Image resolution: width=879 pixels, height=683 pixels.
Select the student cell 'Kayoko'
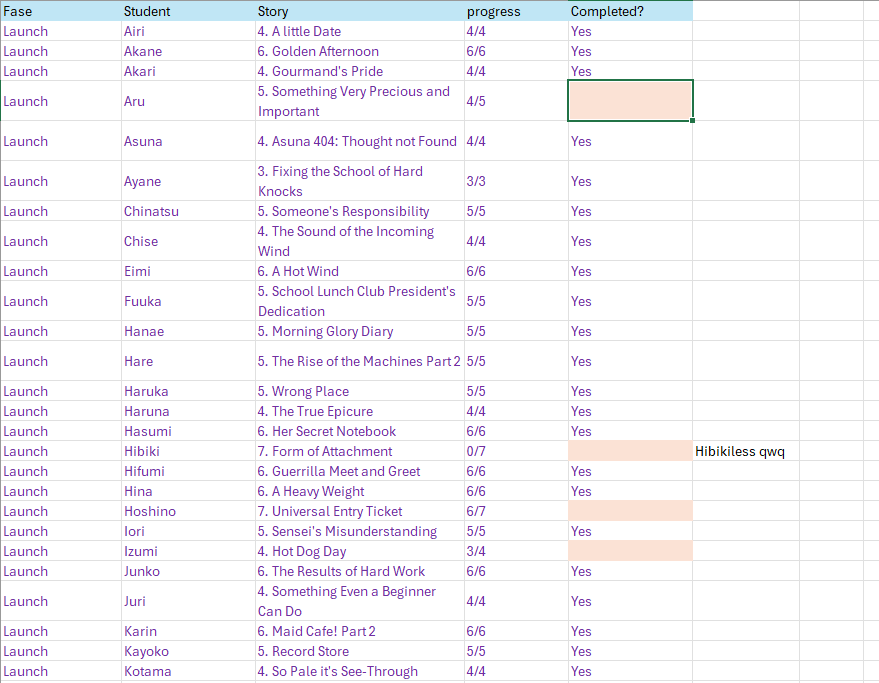(188, 652)
